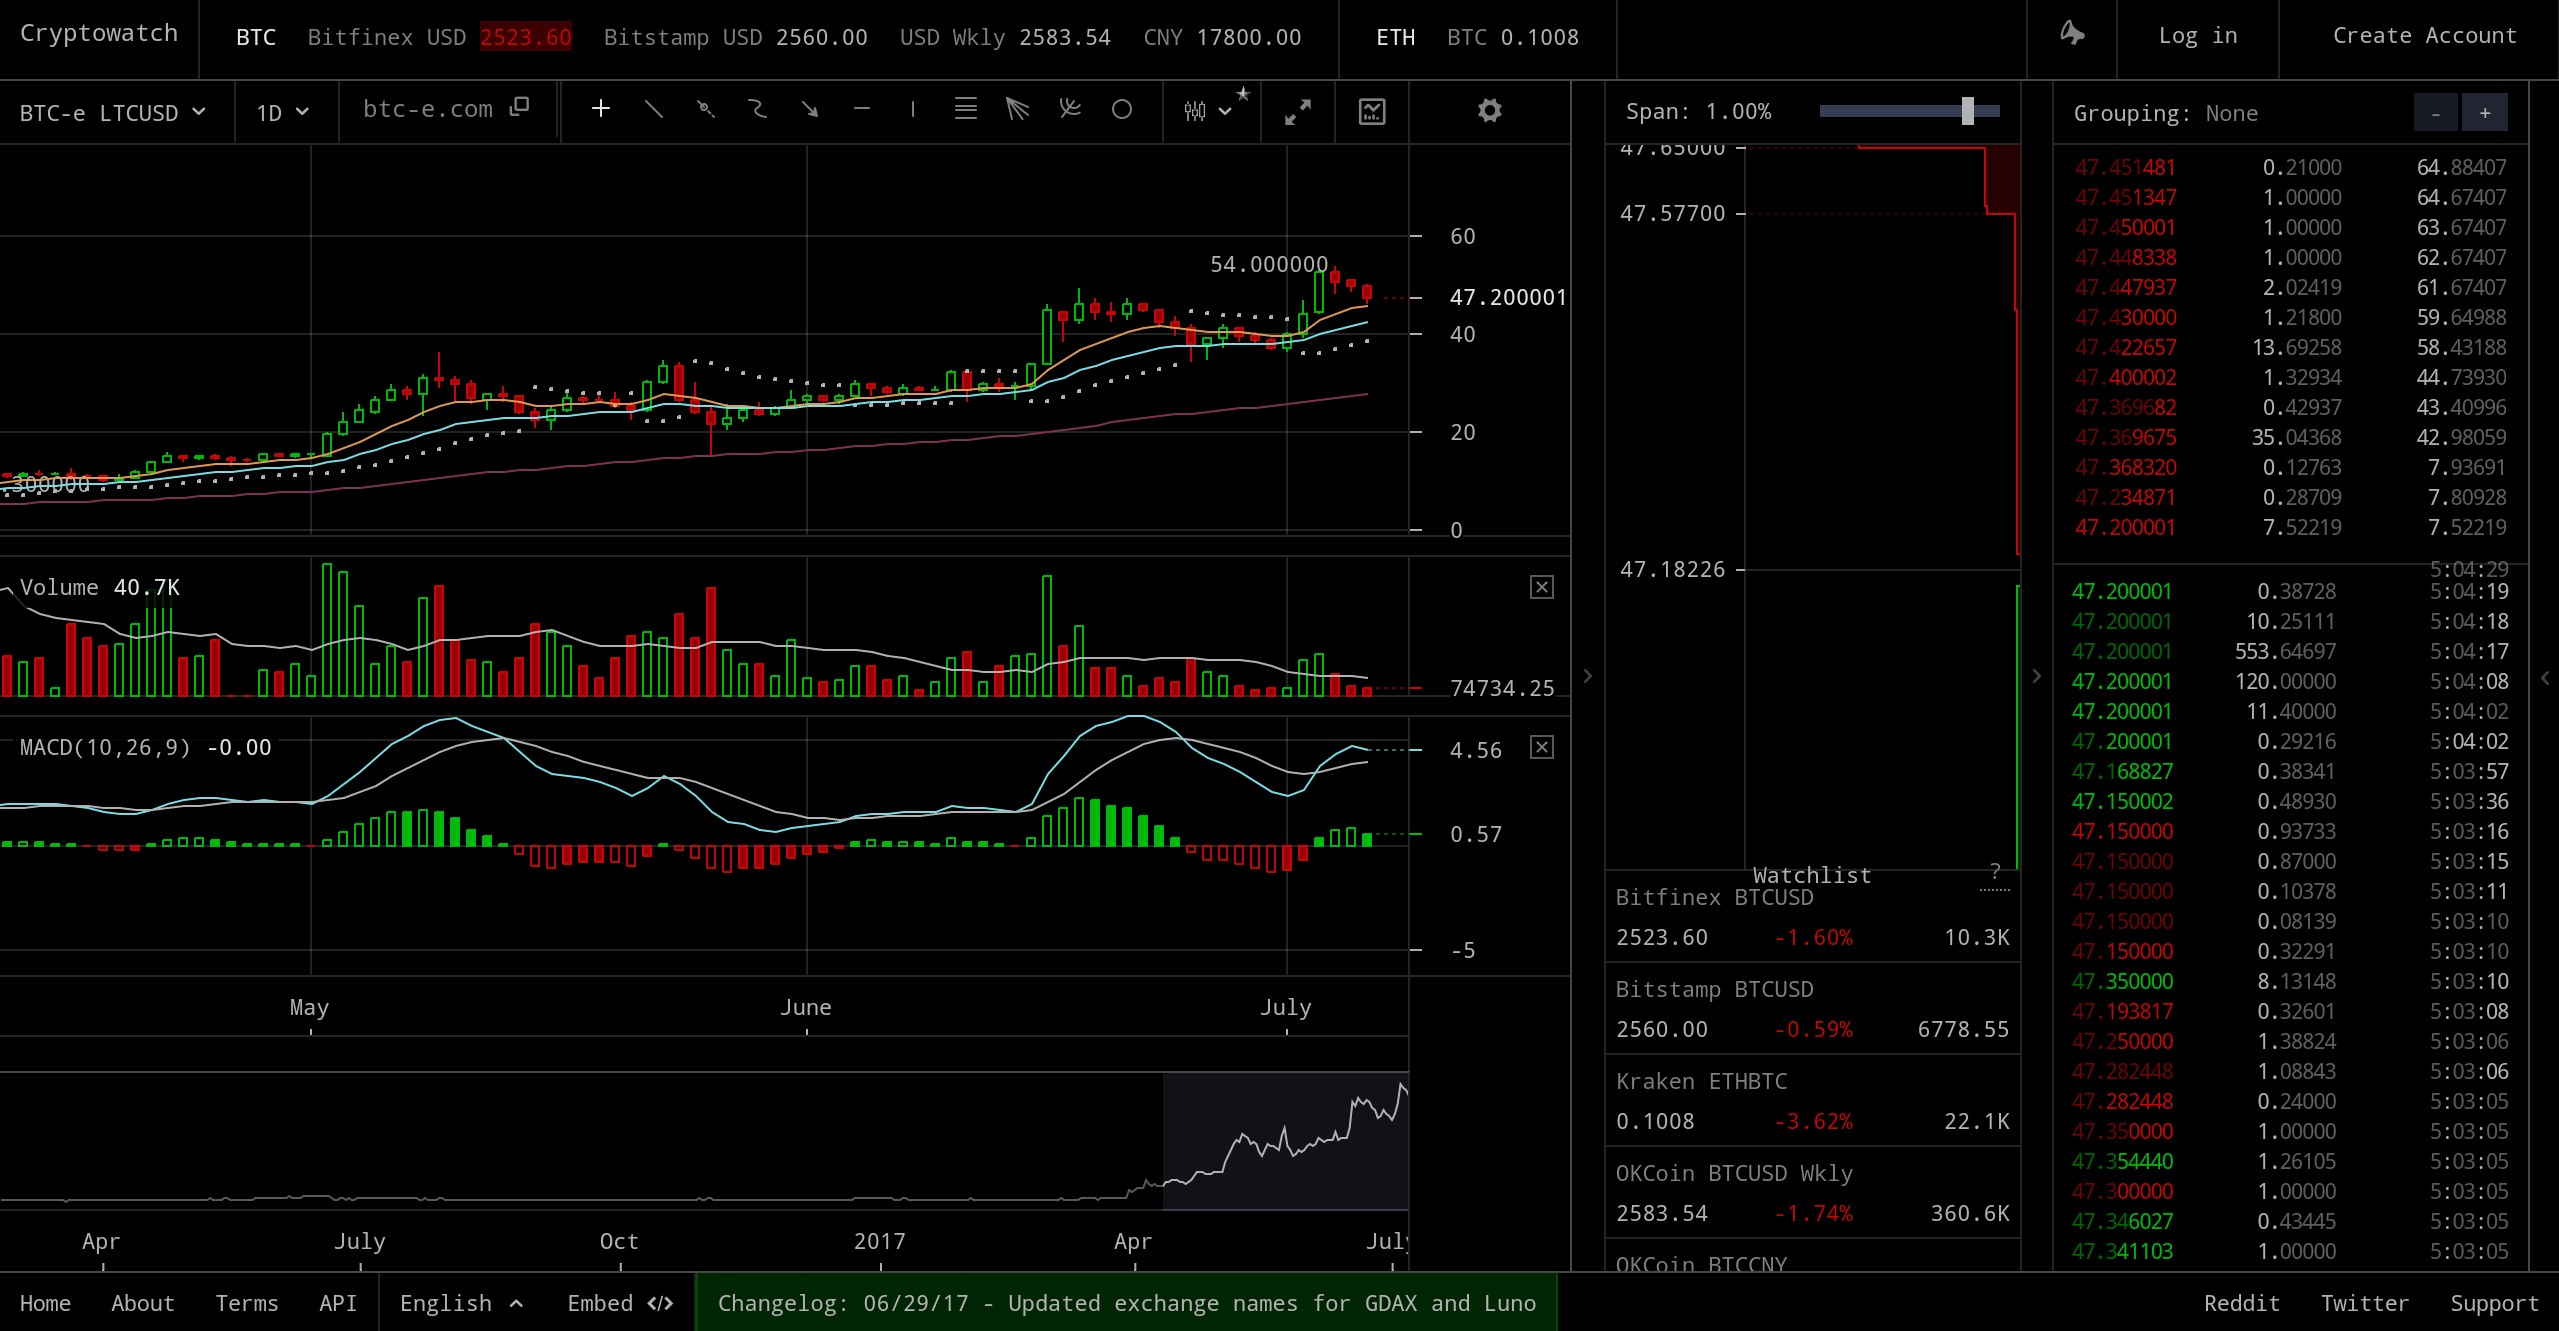This screenshot has width=2559, height=1331.
Task: Click the Span slider handle
Action: (1967, 111)
